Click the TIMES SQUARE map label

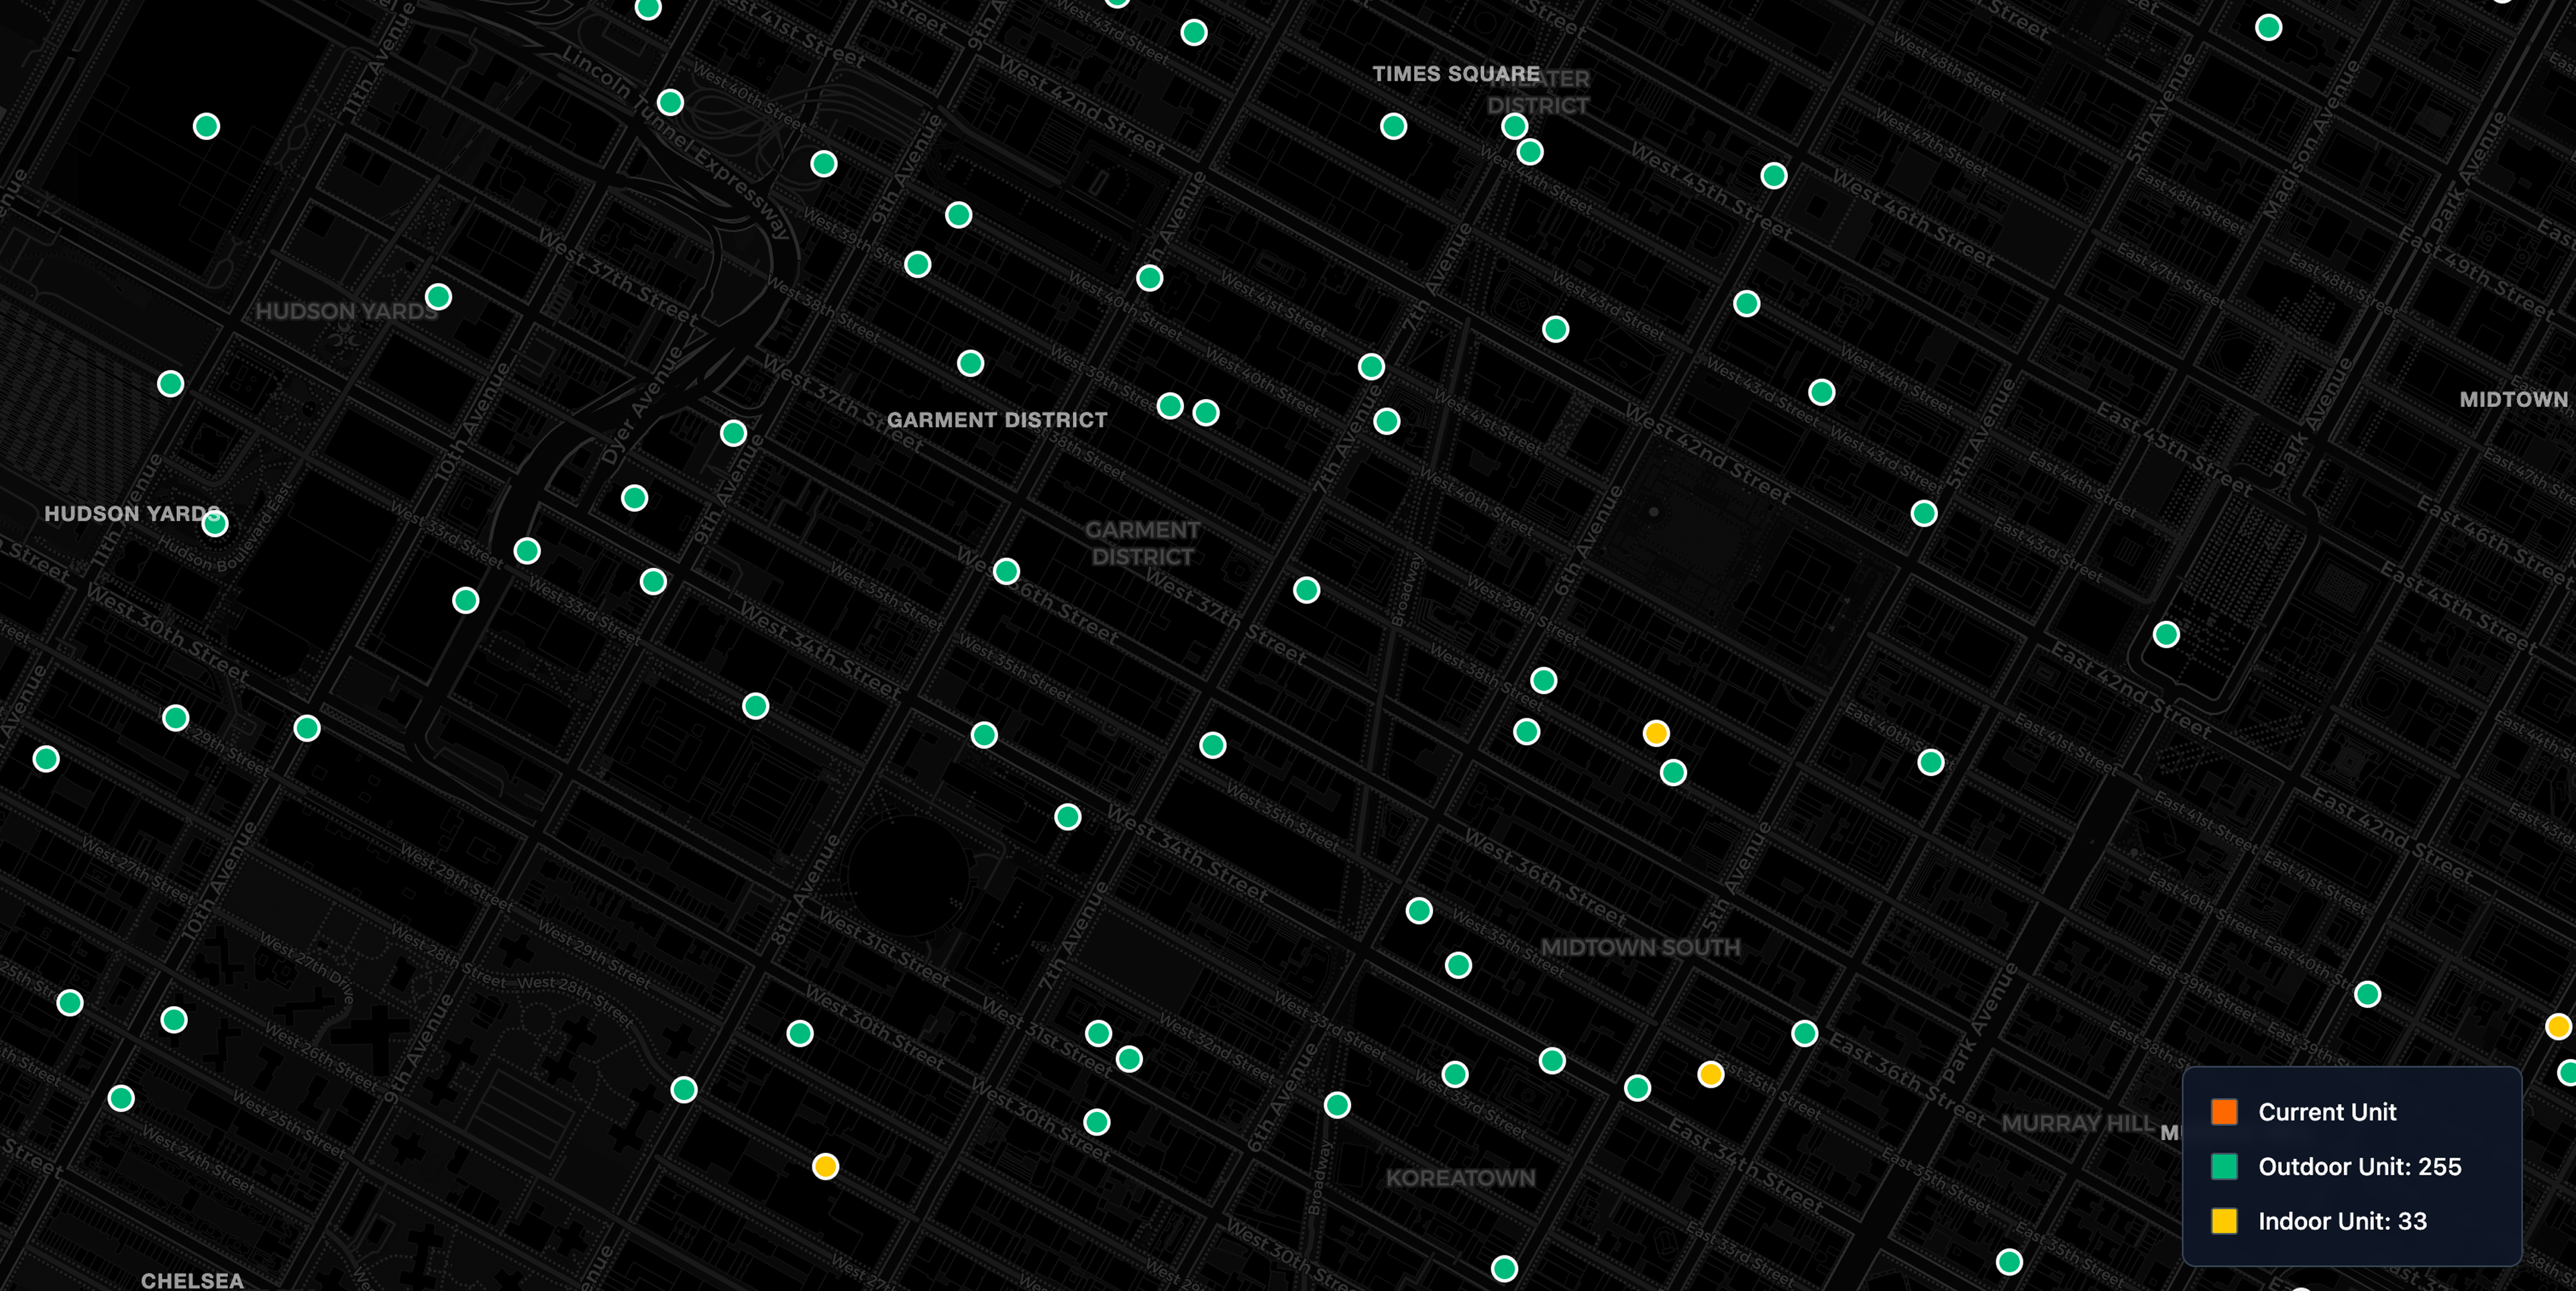1455,74
